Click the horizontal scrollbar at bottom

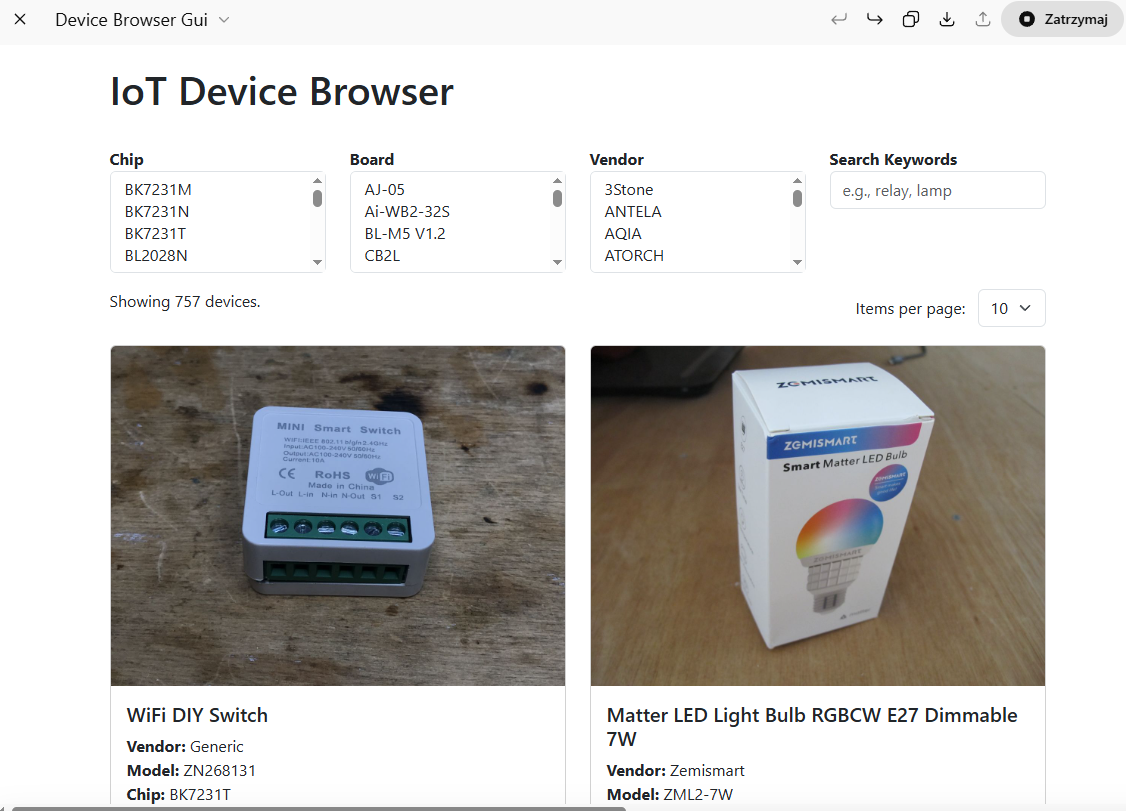[319, 808]
